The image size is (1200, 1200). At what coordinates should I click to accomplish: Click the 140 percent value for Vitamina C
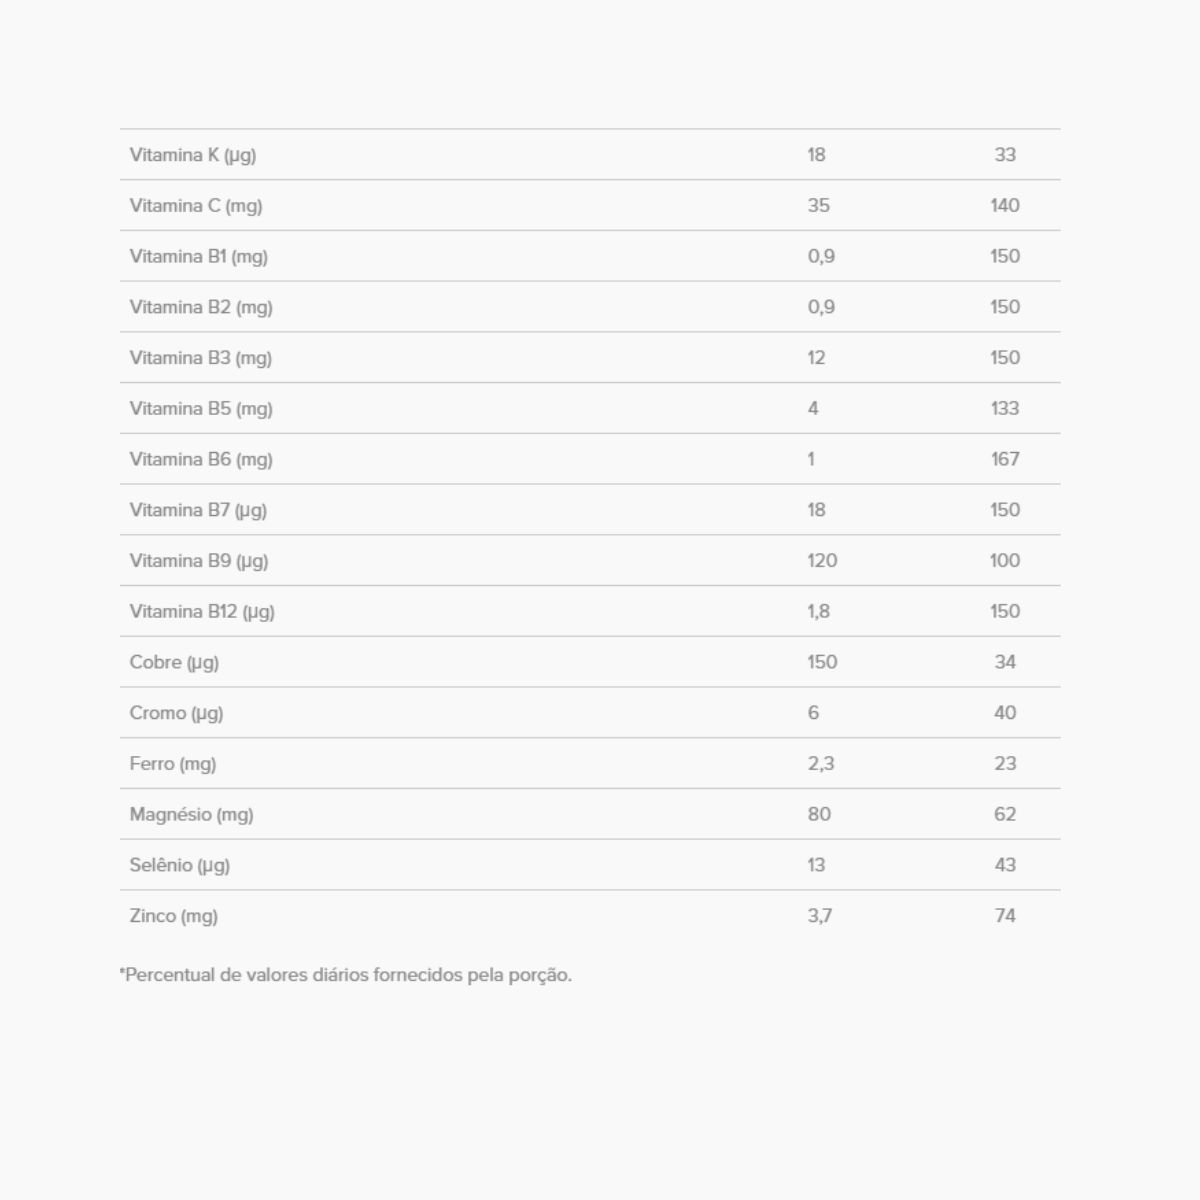(x=1005, y=206)
